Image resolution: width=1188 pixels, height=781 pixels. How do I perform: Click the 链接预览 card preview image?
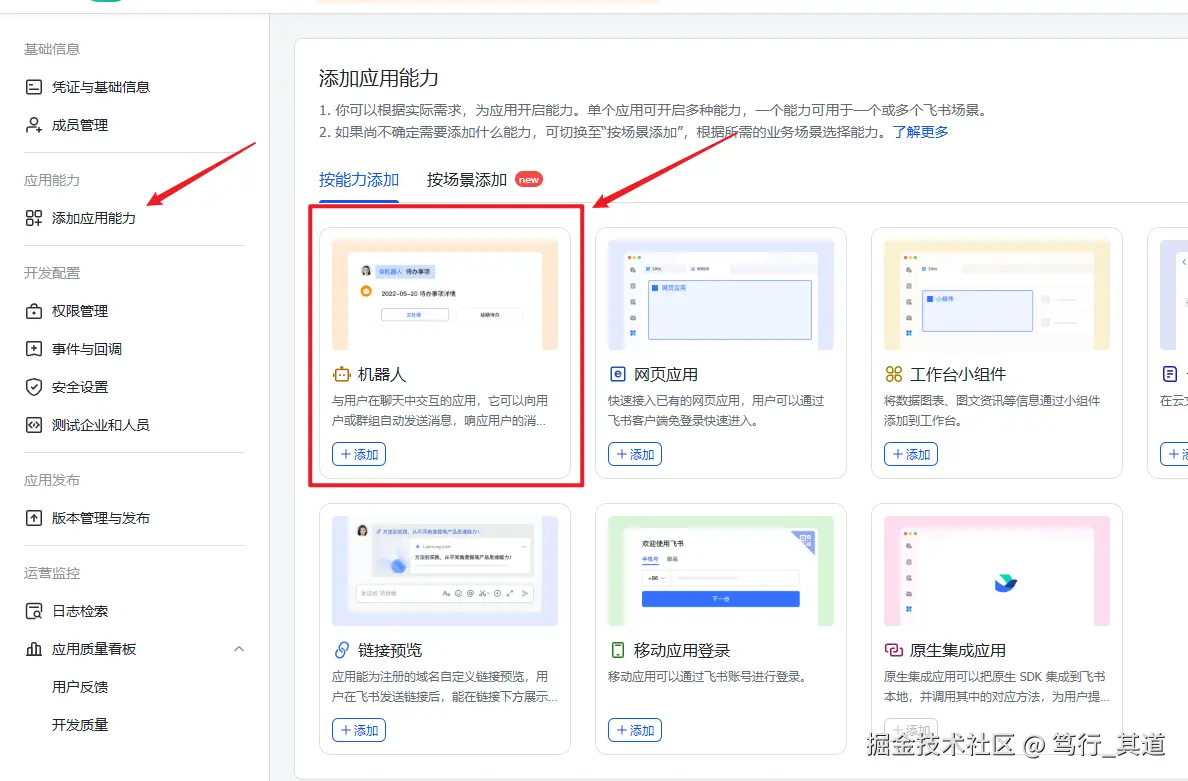coord(445,570)
